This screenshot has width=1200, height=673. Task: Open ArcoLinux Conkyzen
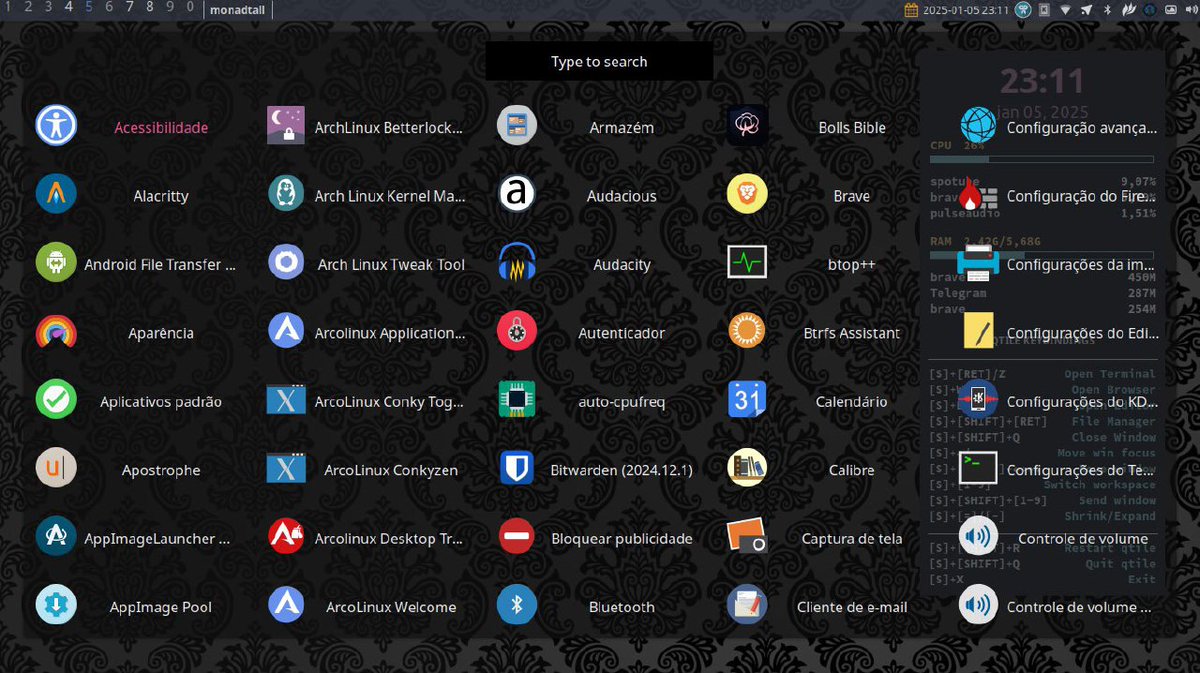[287, 470]
